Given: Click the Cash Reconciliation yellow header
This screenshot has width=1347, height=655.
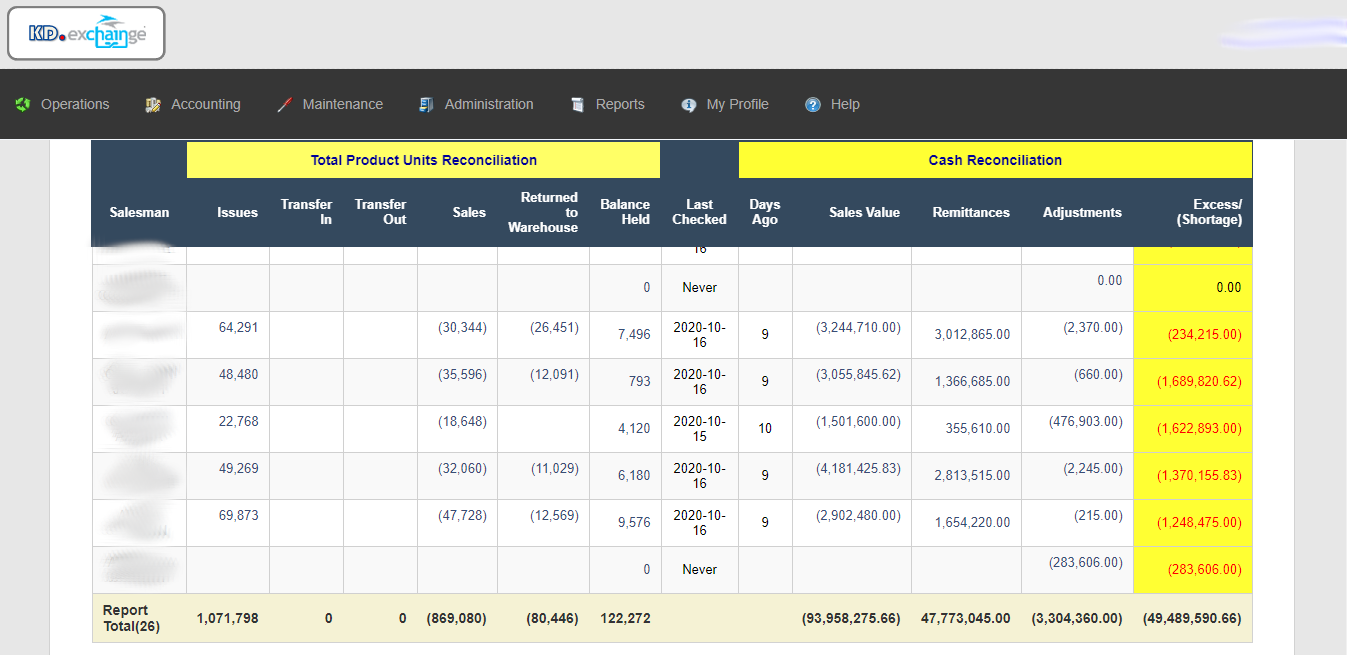Looking at the screenshot, I should pyautogui.click(x=995, y=160).
